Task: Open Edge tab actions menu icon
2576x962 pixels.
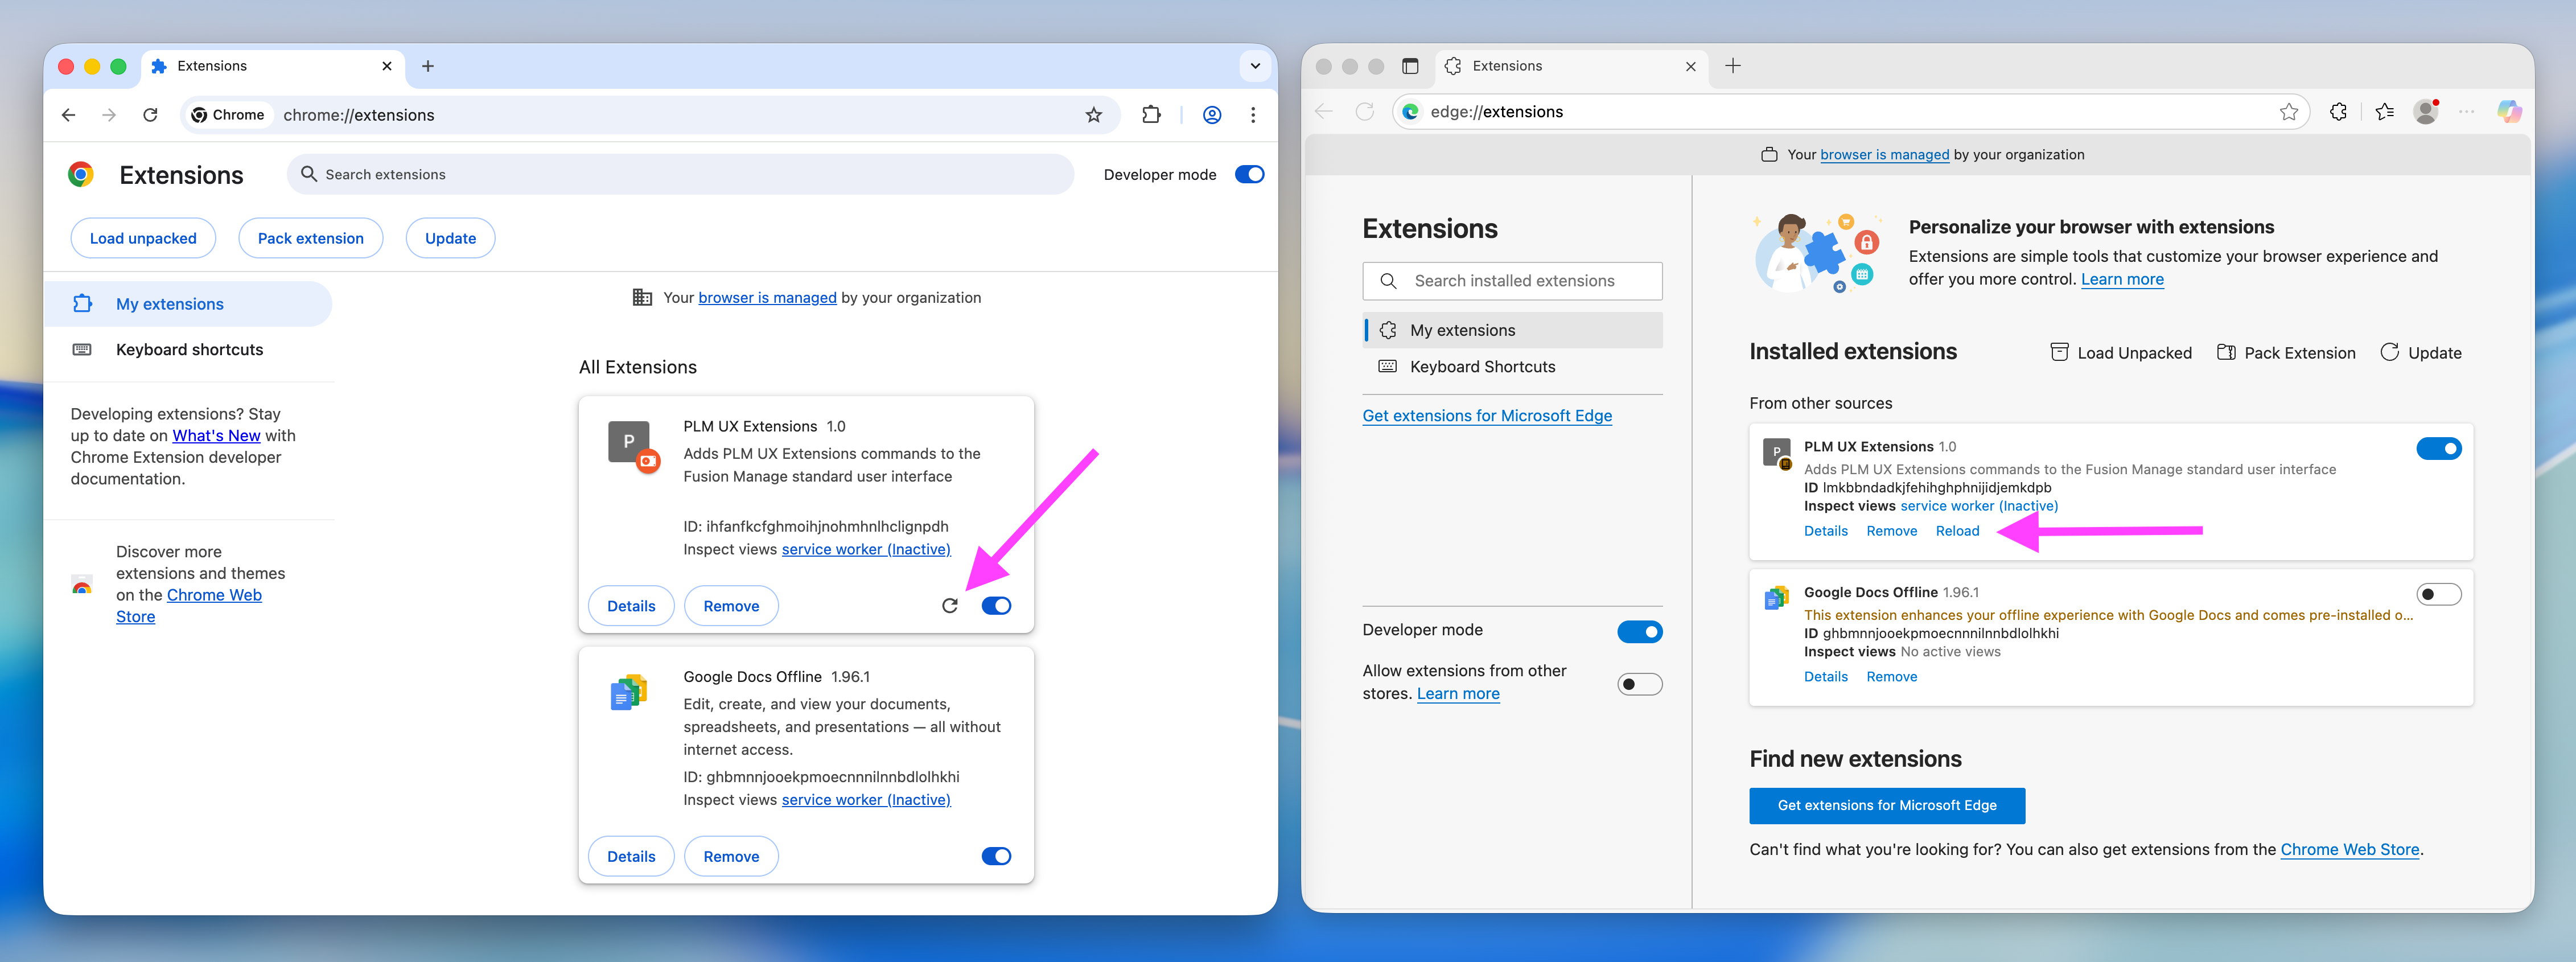Action: [x=1410, y=66]
